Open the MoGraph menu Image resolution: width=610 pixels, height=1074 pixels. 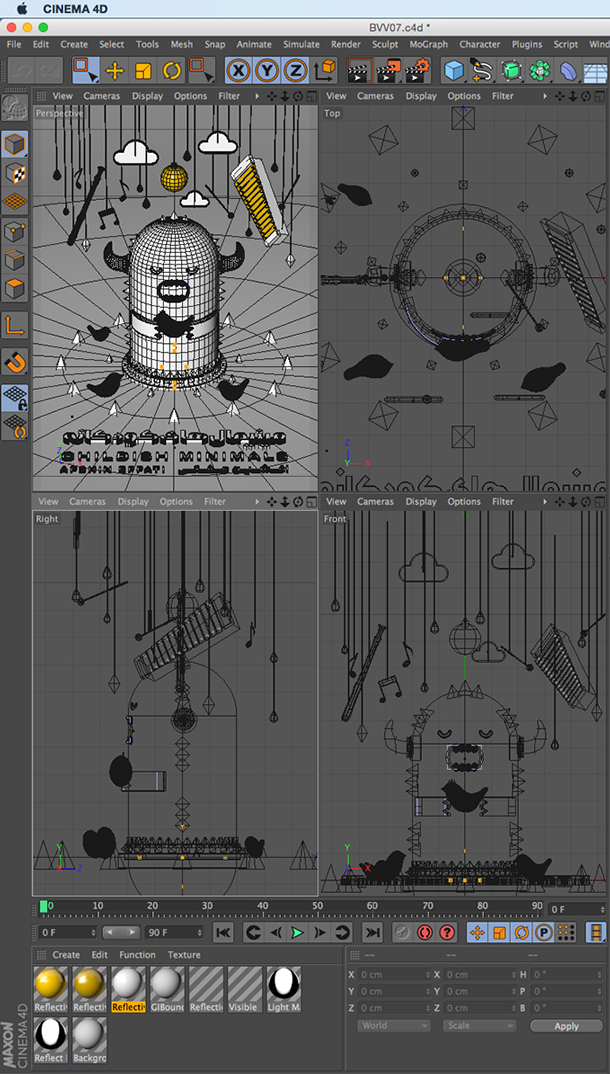pos(429,44)
